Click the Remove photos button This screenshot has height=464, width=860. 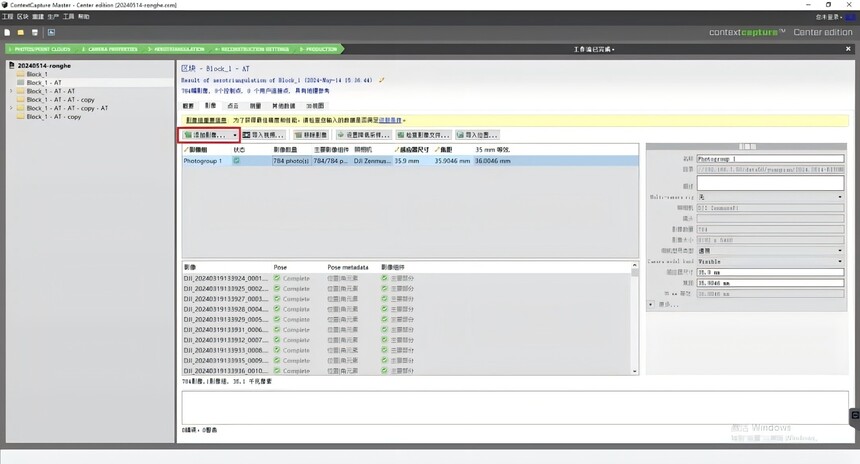(x=311, y=135)
